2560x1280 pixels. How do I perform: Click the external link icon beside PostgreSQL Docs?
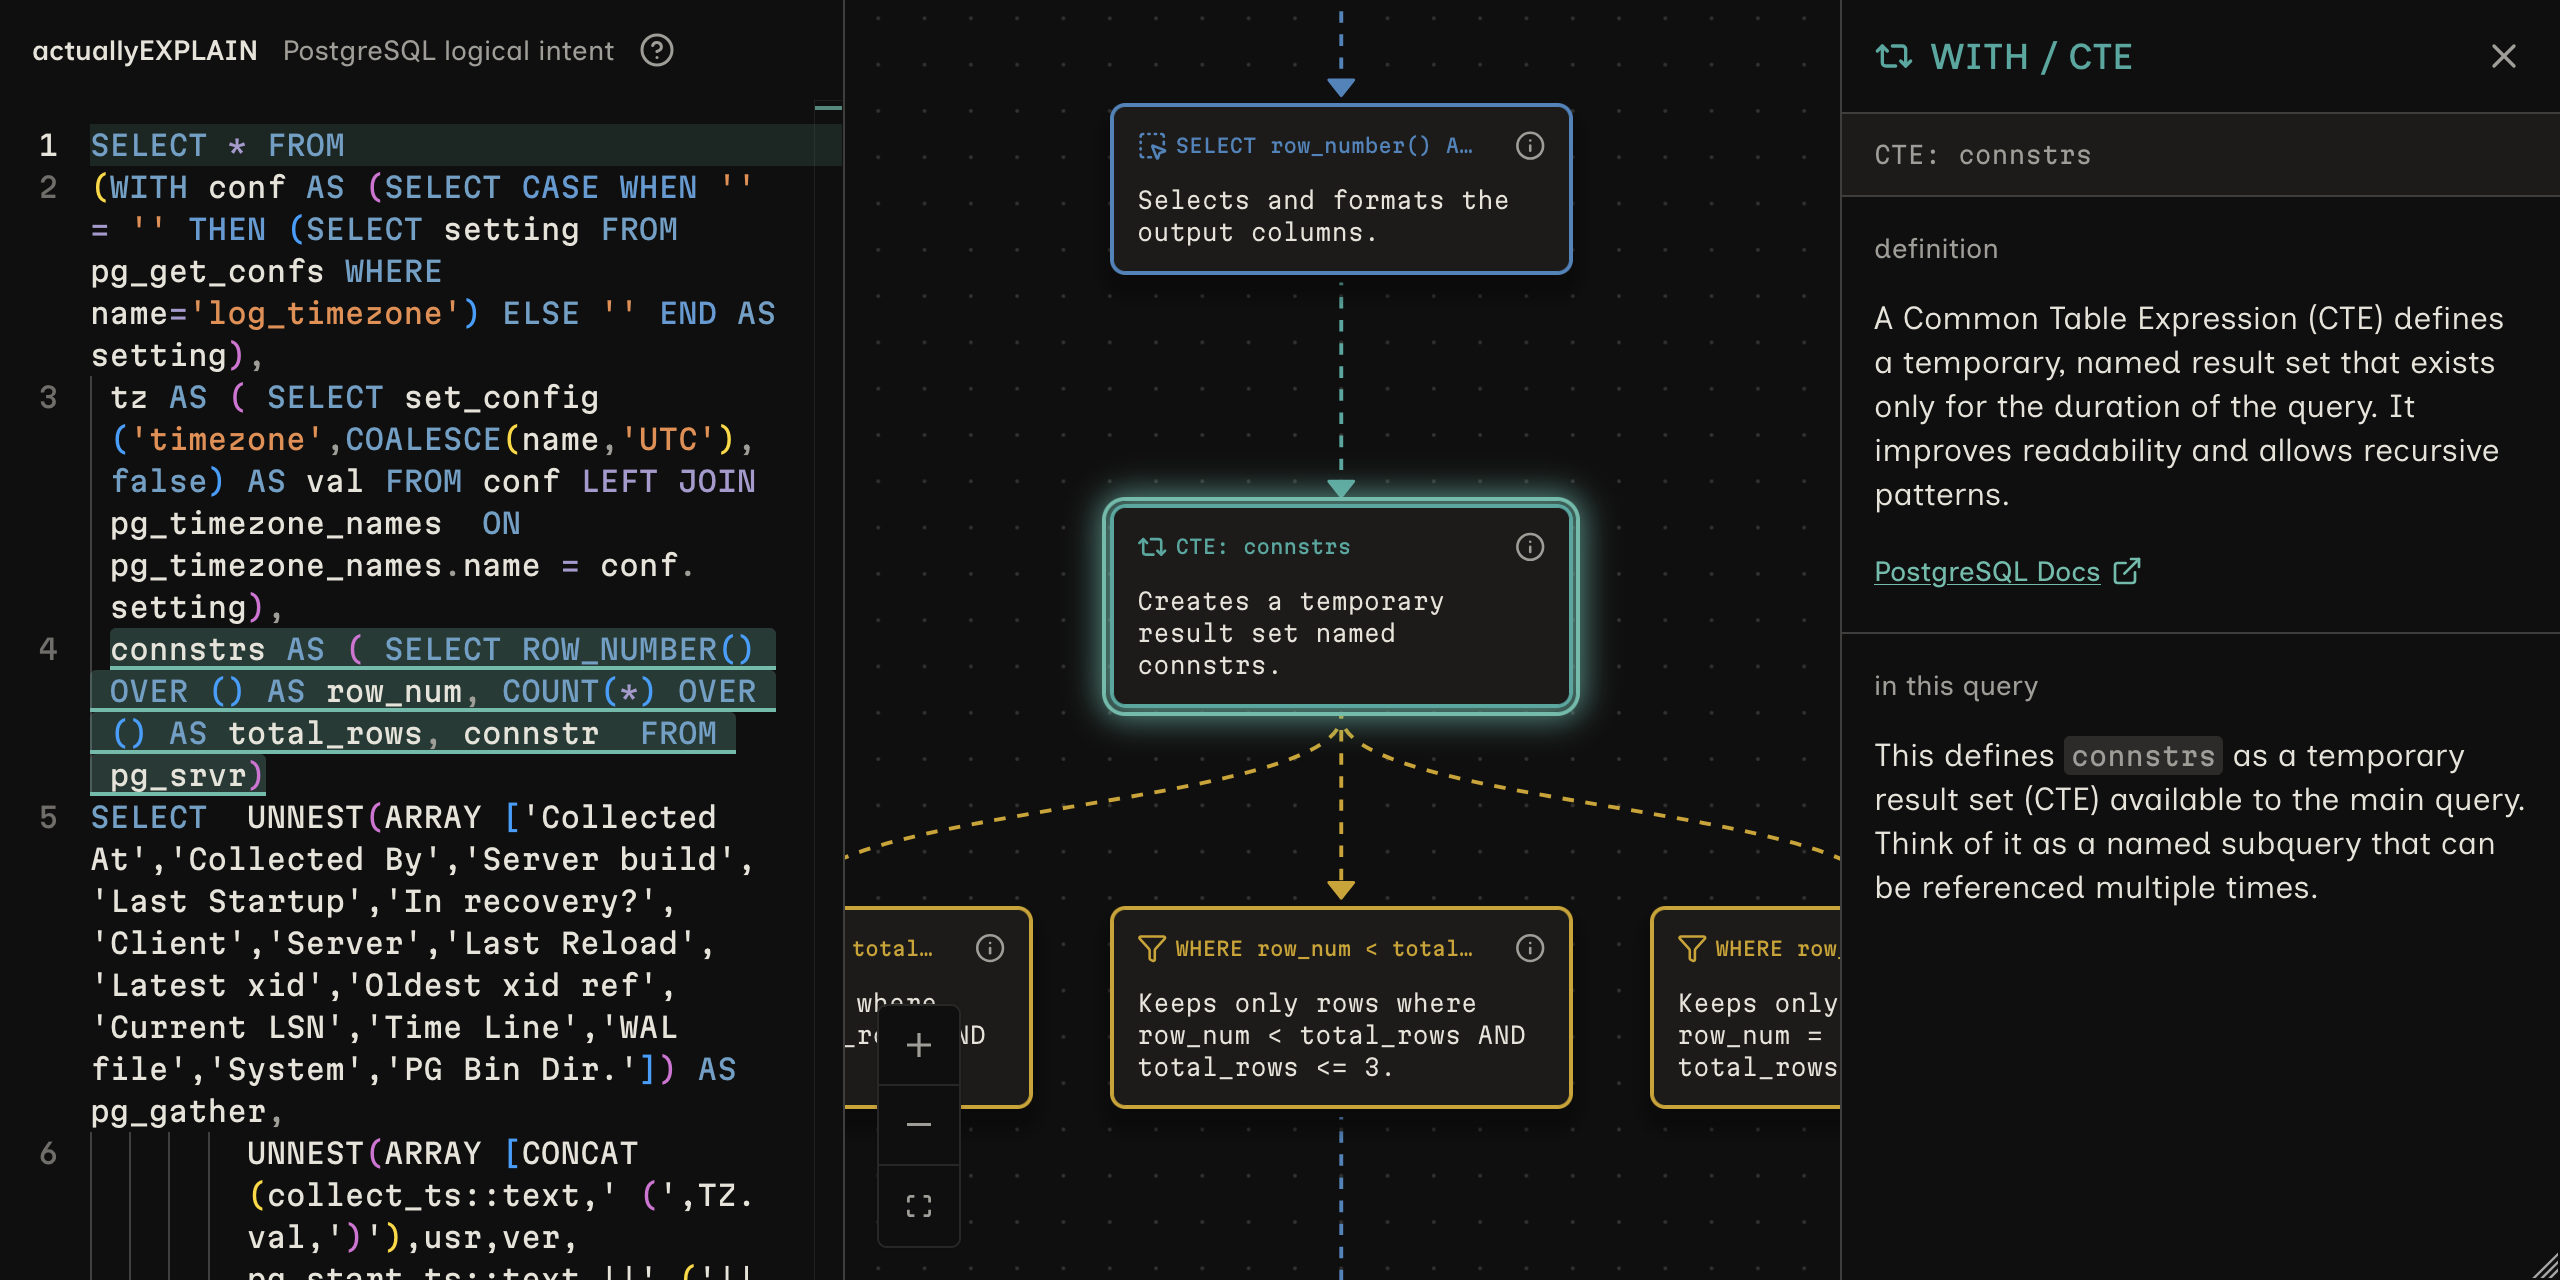[2127, 571]
